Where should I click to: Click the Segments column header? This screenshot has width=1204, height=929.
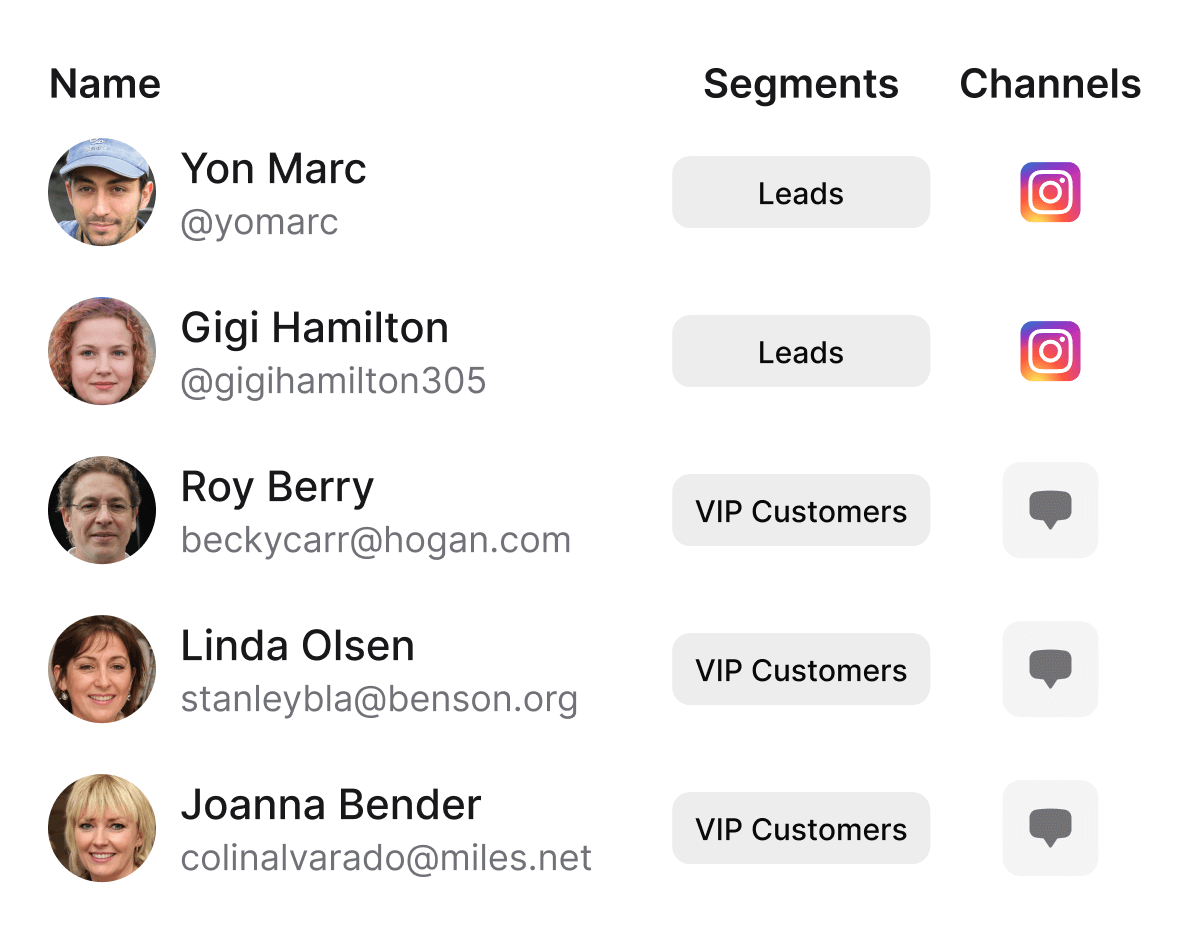point(800,84)
